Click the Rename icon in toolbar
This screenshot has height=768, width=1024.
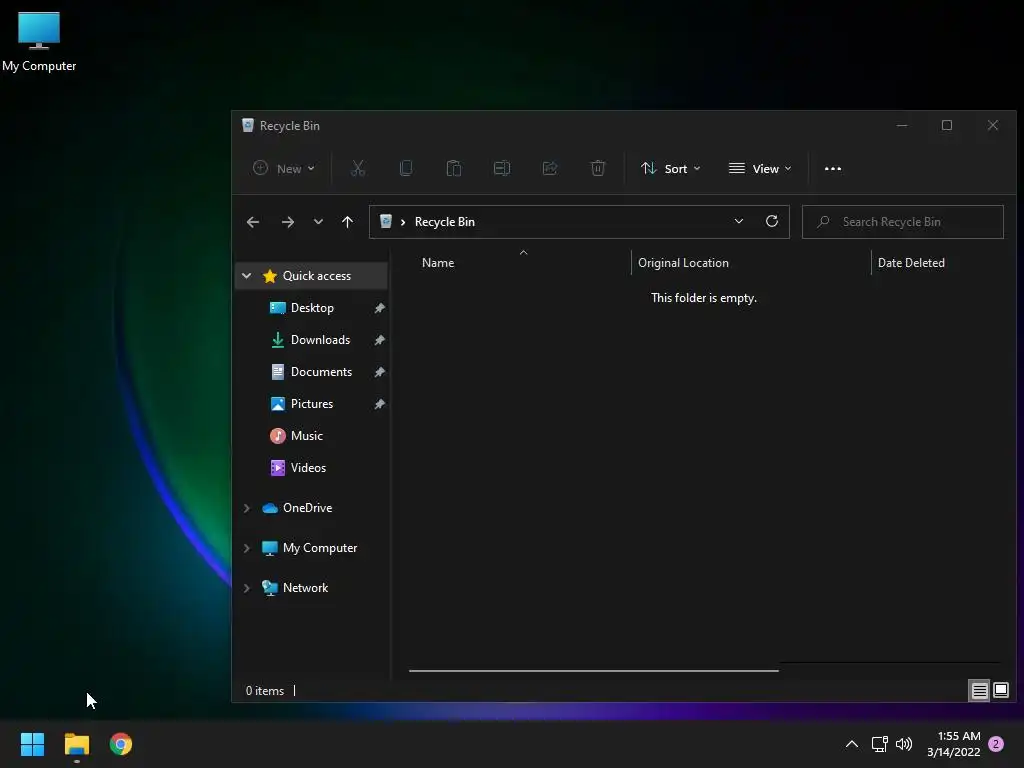click(502, 168)
